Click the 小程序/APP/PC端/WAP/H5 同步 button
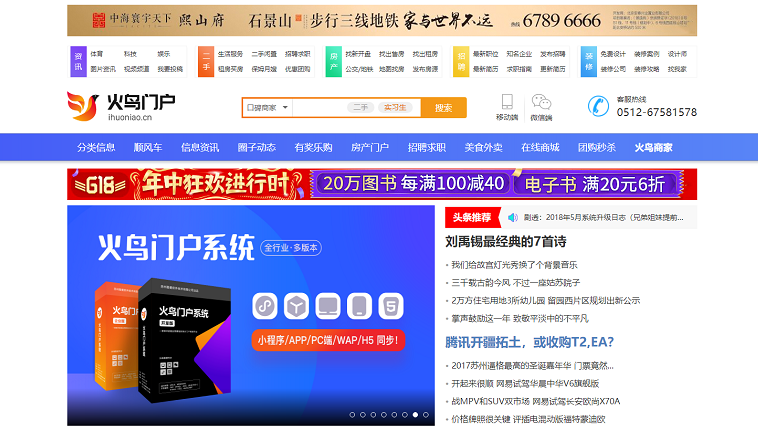This screenshot has width=758, height=433. tap(328, 340)
